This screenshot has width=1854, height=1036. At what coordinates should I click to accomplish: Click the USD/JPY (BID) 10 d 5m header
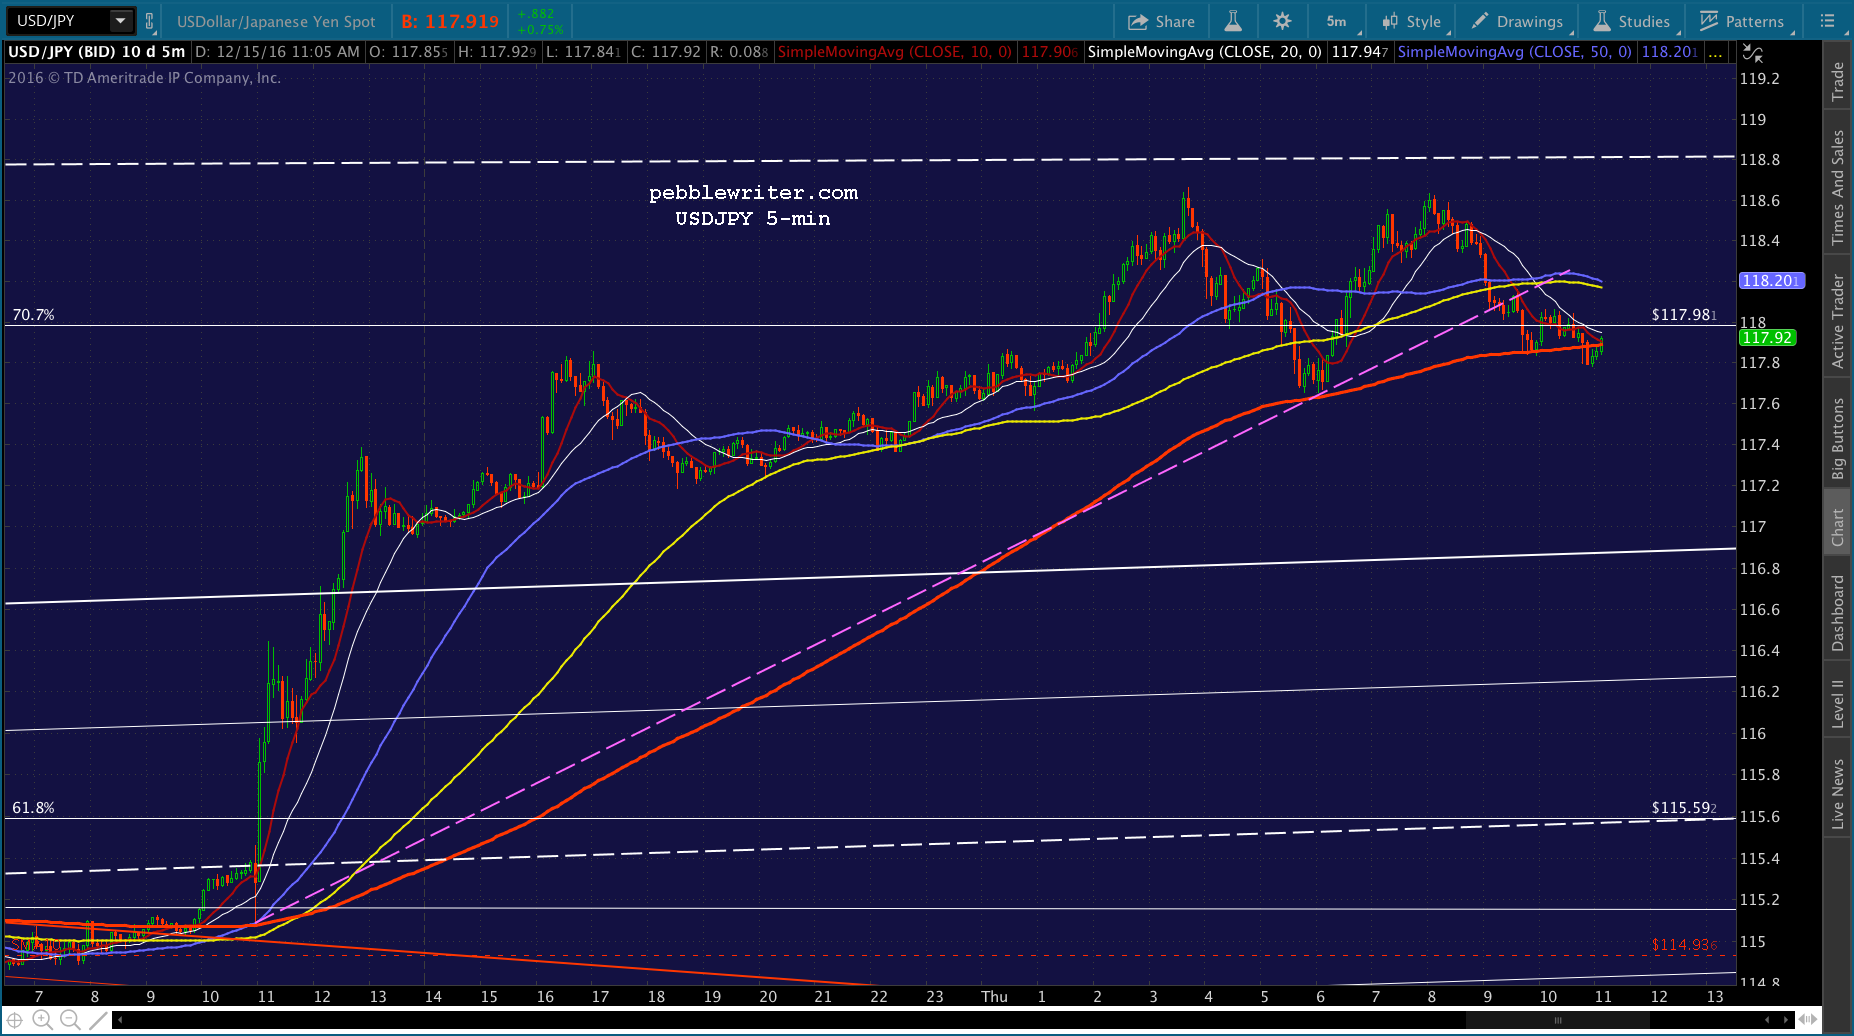pos(97,52)
